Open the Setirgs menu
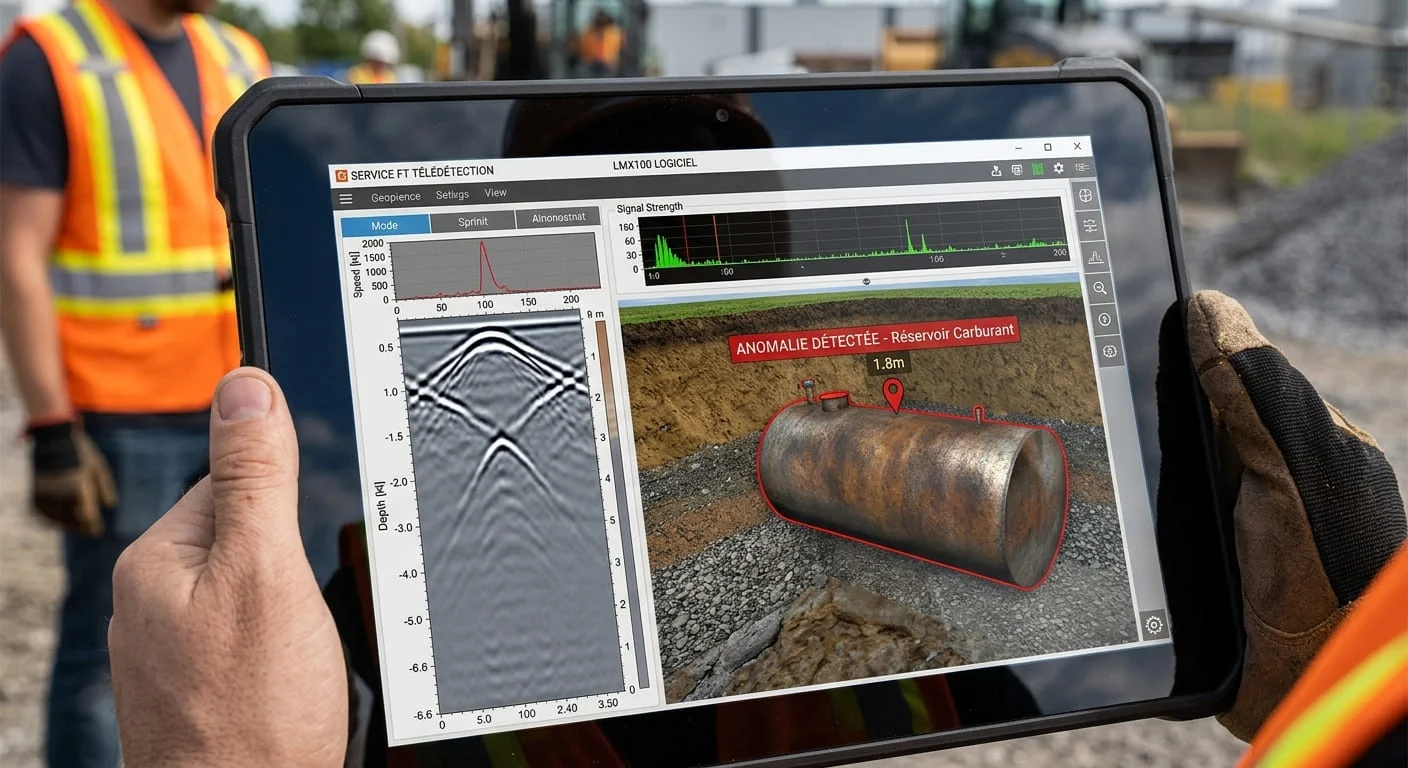The height and width of the screenshot is (768, 1408). pyautogui.click(x=452, y=195)
